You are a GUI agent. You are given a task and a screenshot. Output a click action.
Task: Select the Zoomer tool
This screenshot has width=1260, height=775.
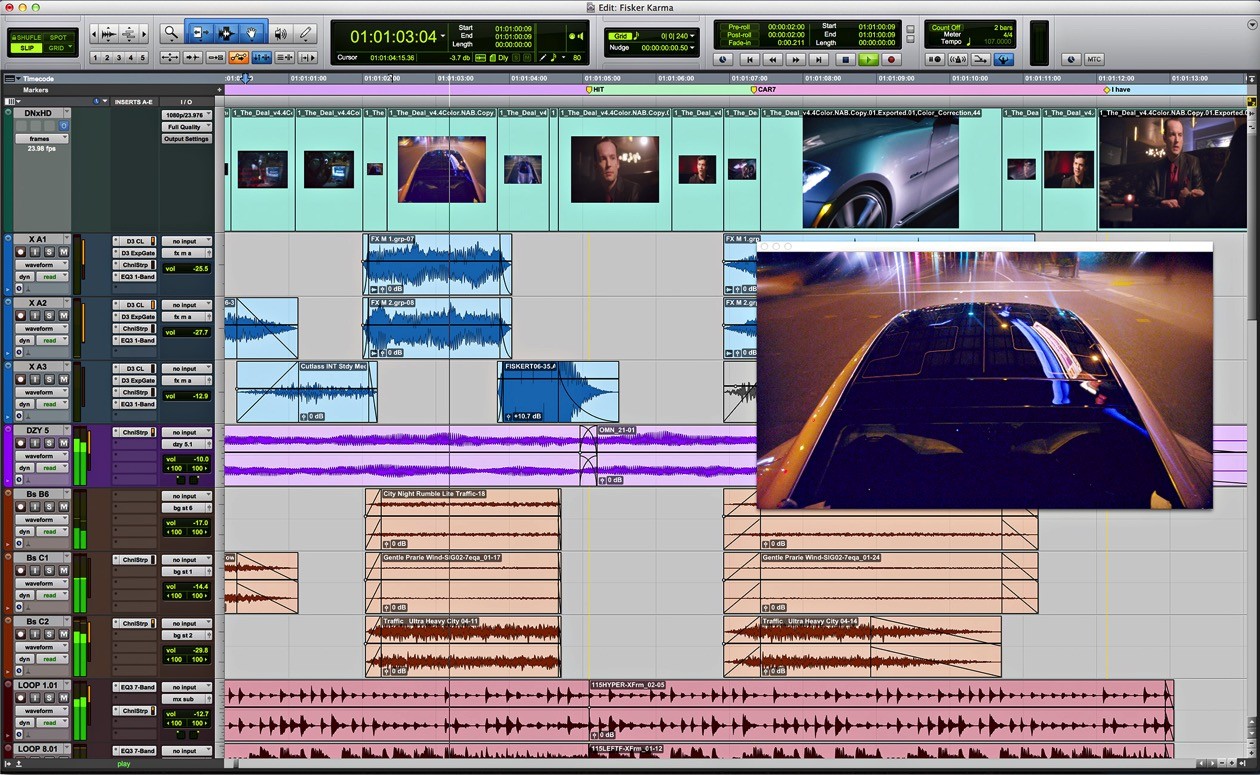point(170,33)
